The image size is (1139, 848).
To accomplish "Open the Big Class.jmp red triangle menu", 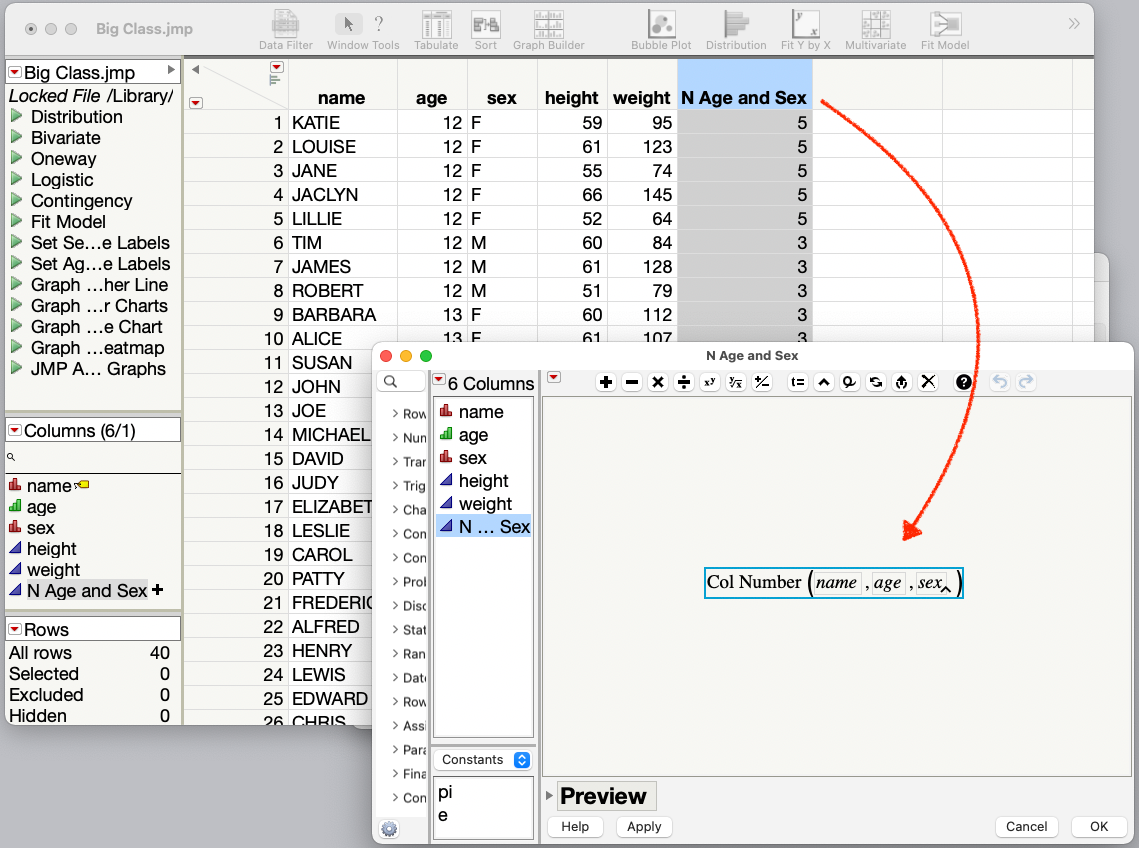I will [x=15, y=71].
